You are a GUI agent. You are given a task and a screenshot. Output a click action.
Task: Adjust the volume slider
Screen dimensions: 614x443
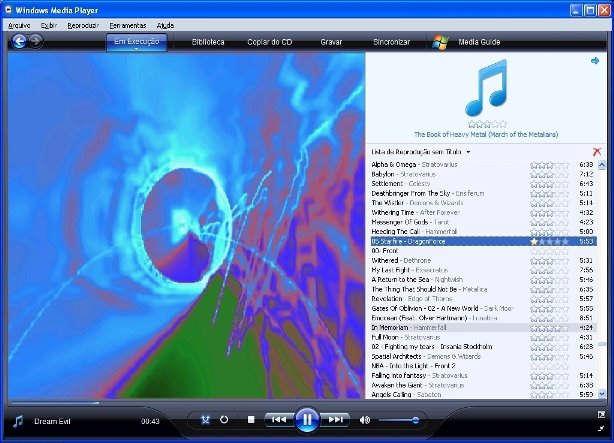click(399, 420)
